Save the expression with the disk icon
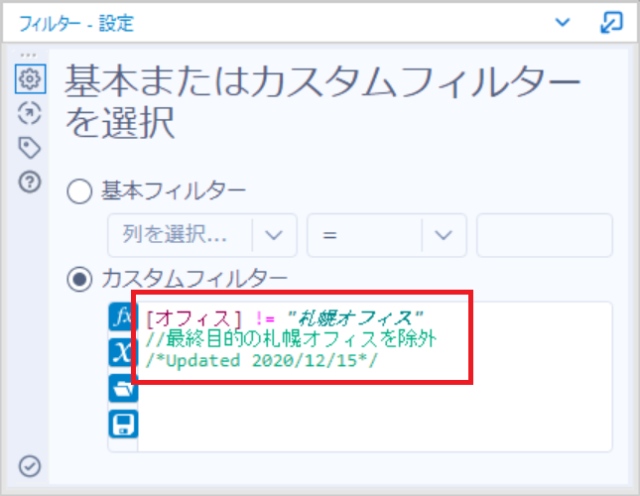 coord(123,424)
